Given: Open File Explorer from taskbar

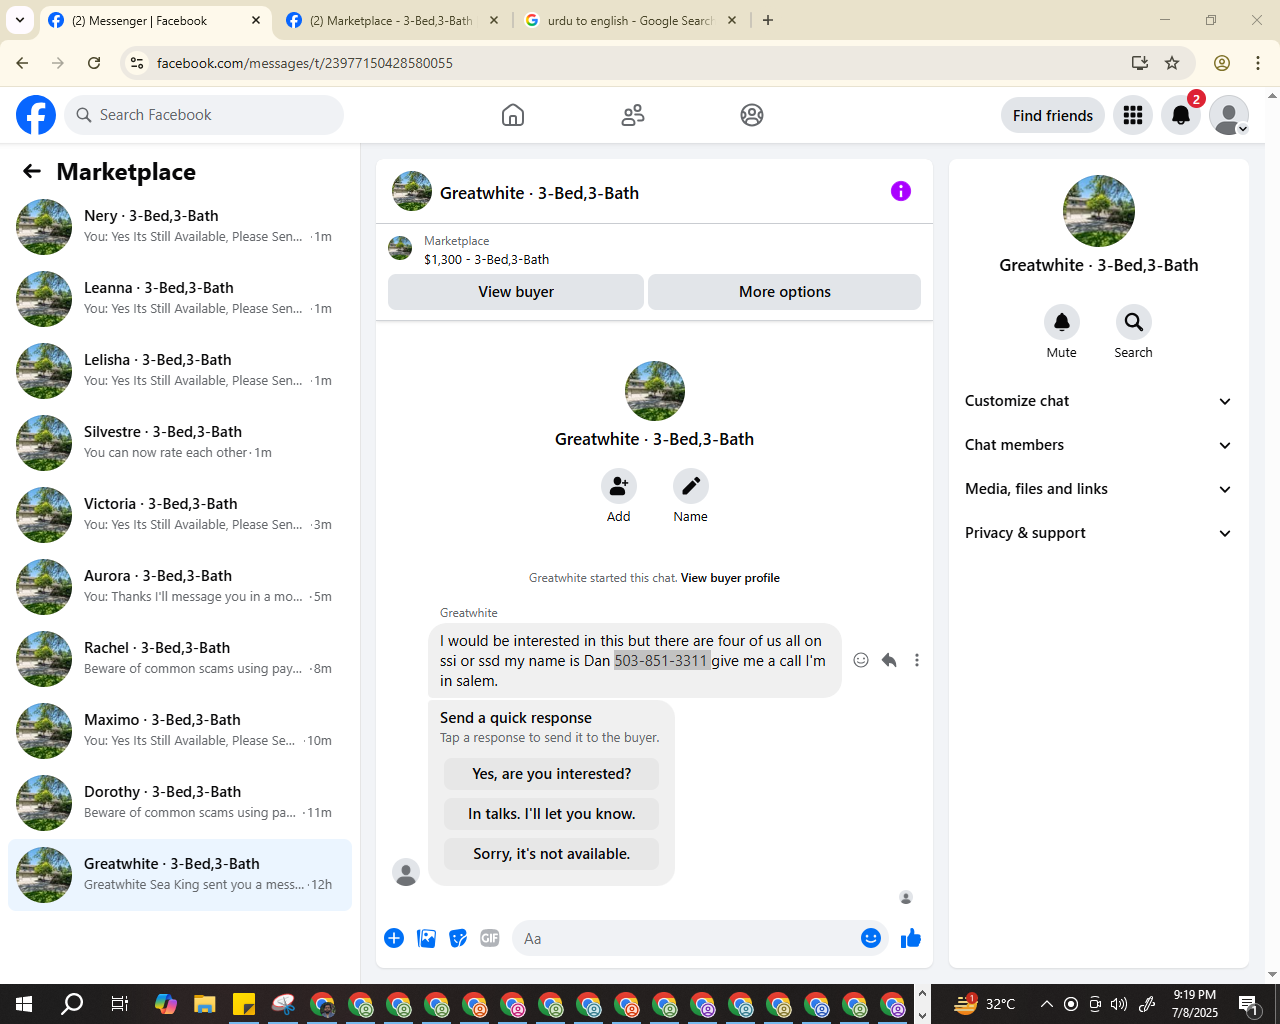Looking at the screenshot, I should click(205, 1004).
